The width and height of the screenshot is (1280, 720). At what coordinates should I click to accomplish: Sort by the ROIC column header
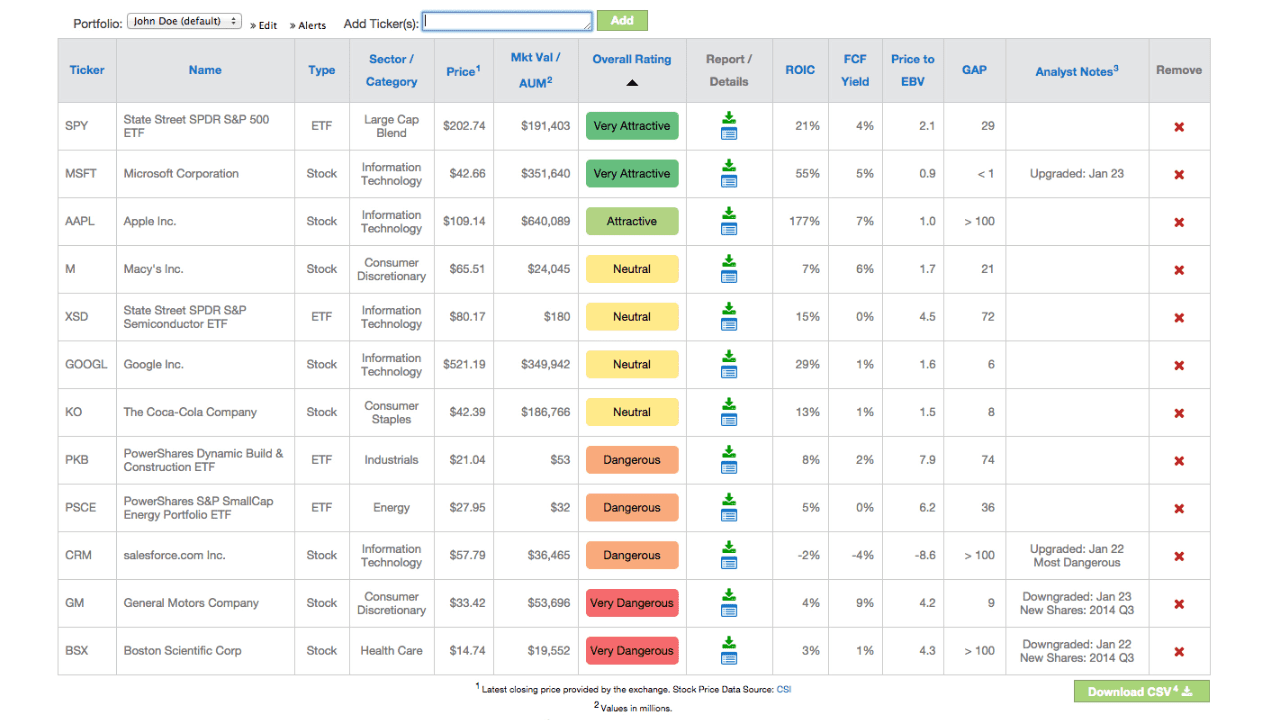[800, 70]
